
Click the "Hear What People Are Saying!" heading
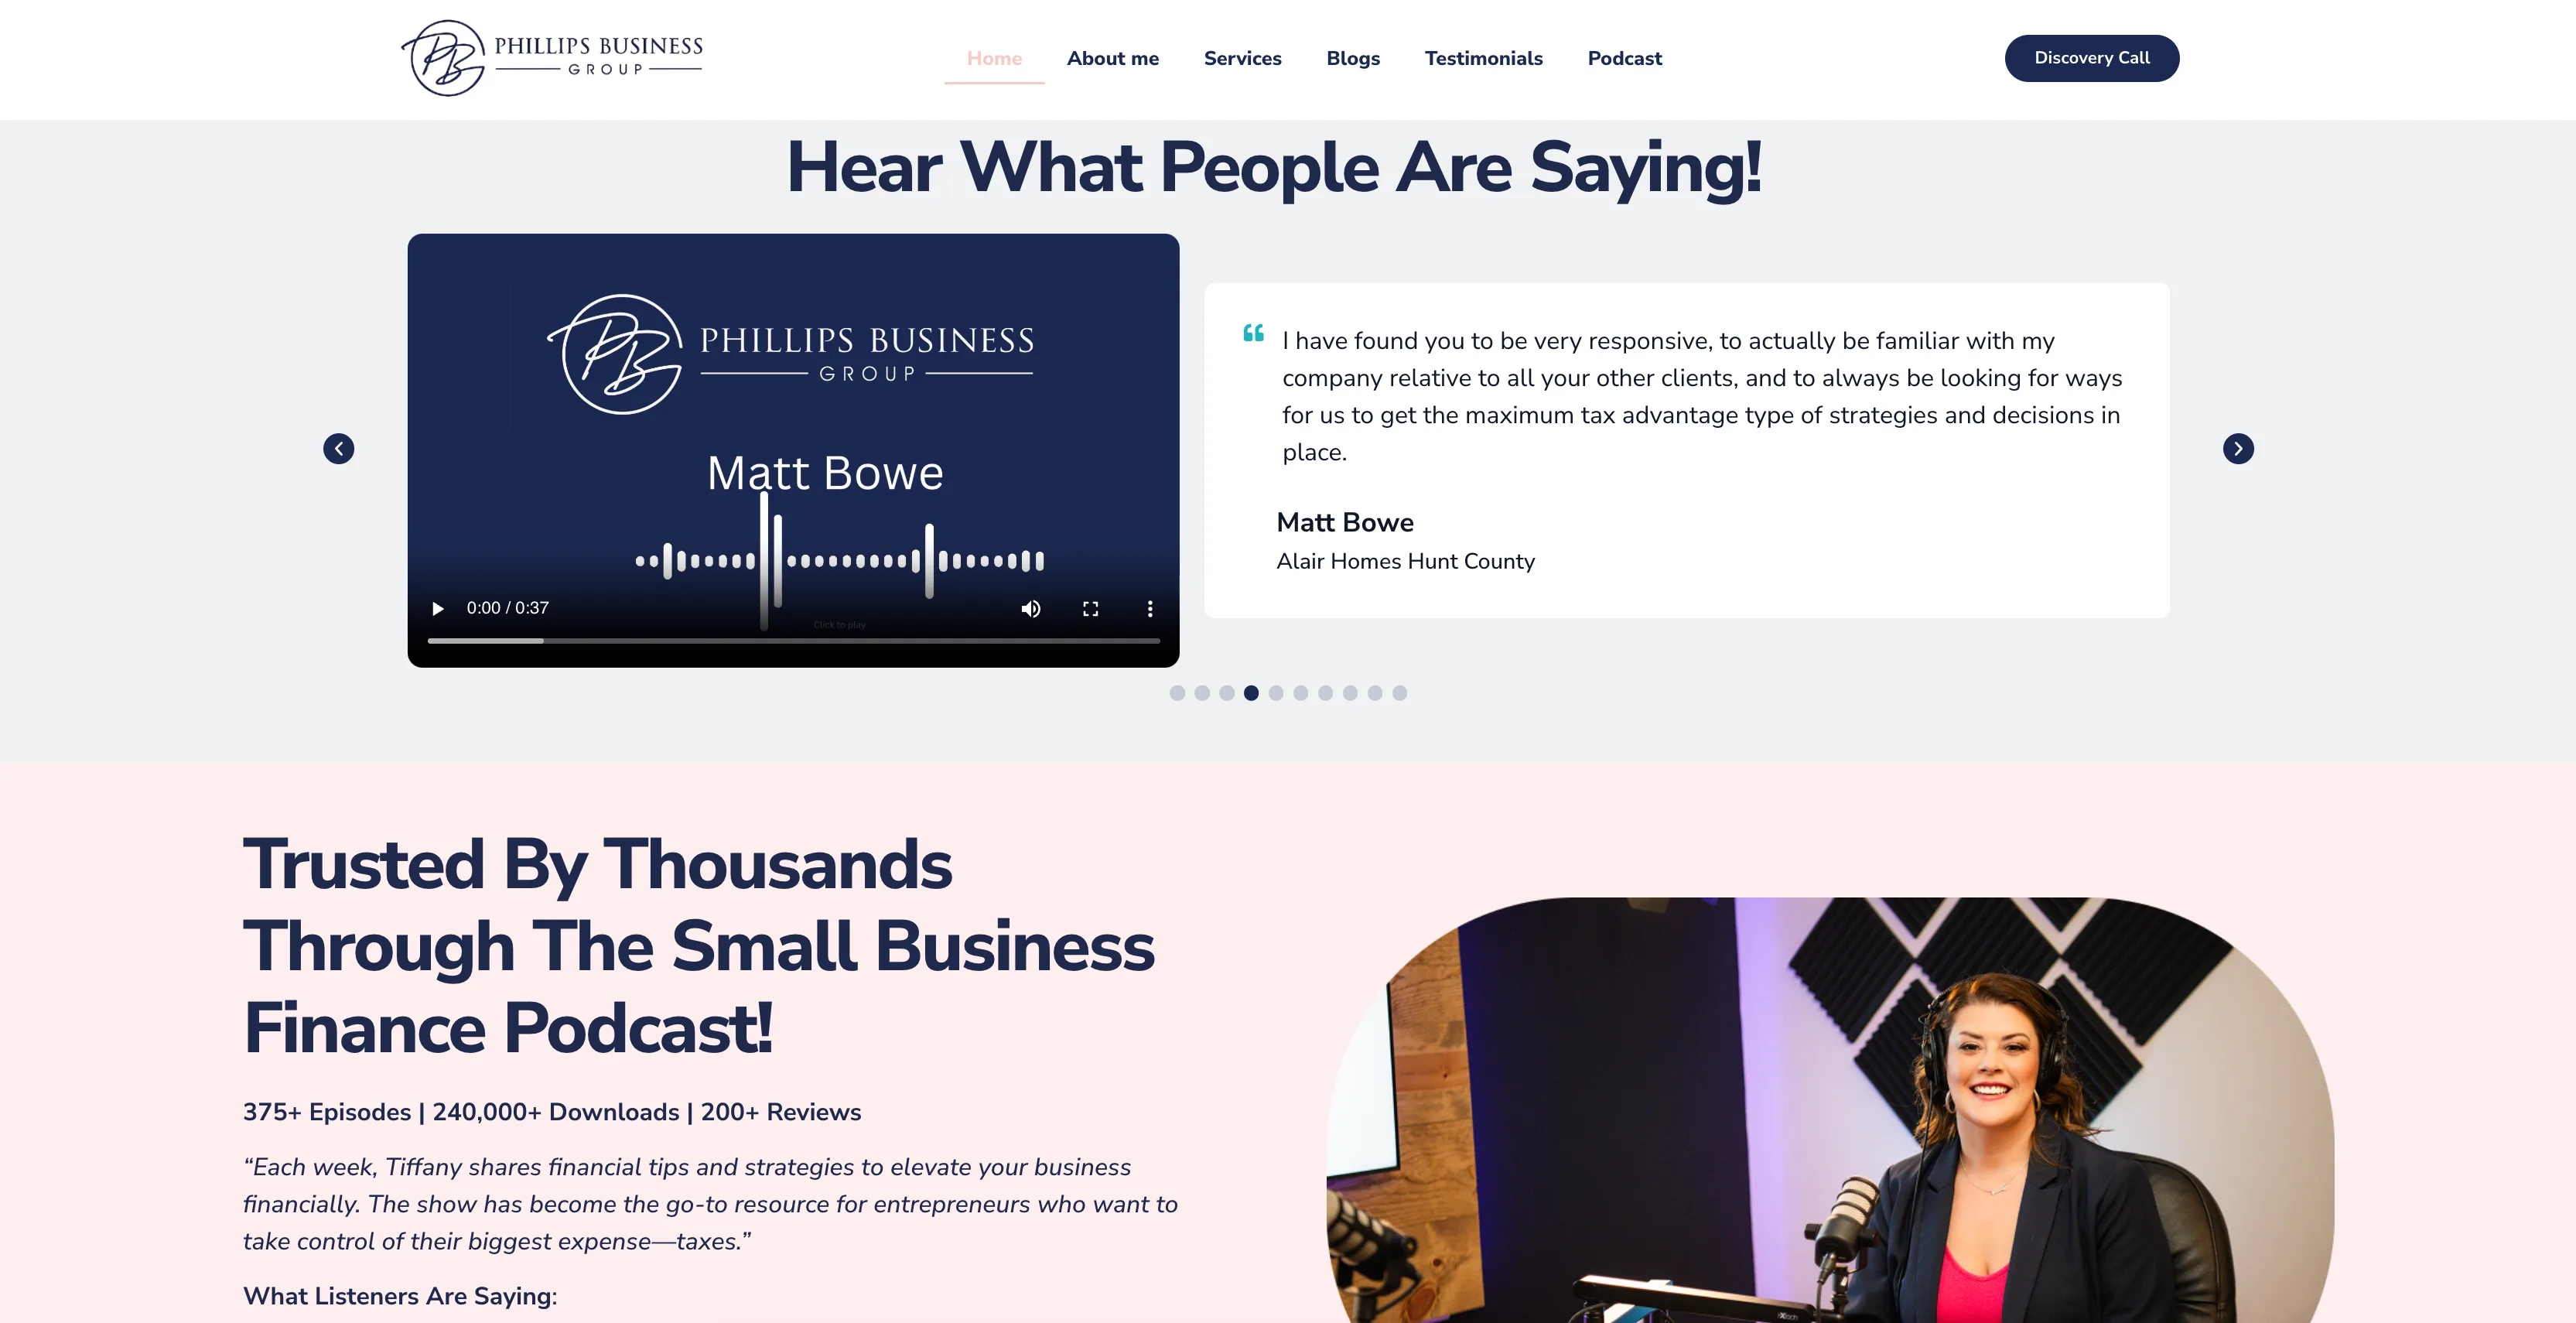(1274, 167)
